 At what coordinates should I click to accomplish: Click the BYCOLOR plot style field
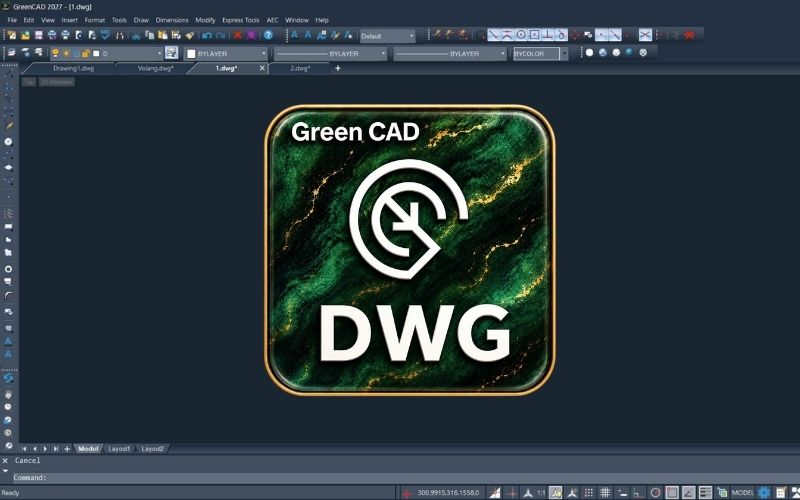[x=537, y=53]
